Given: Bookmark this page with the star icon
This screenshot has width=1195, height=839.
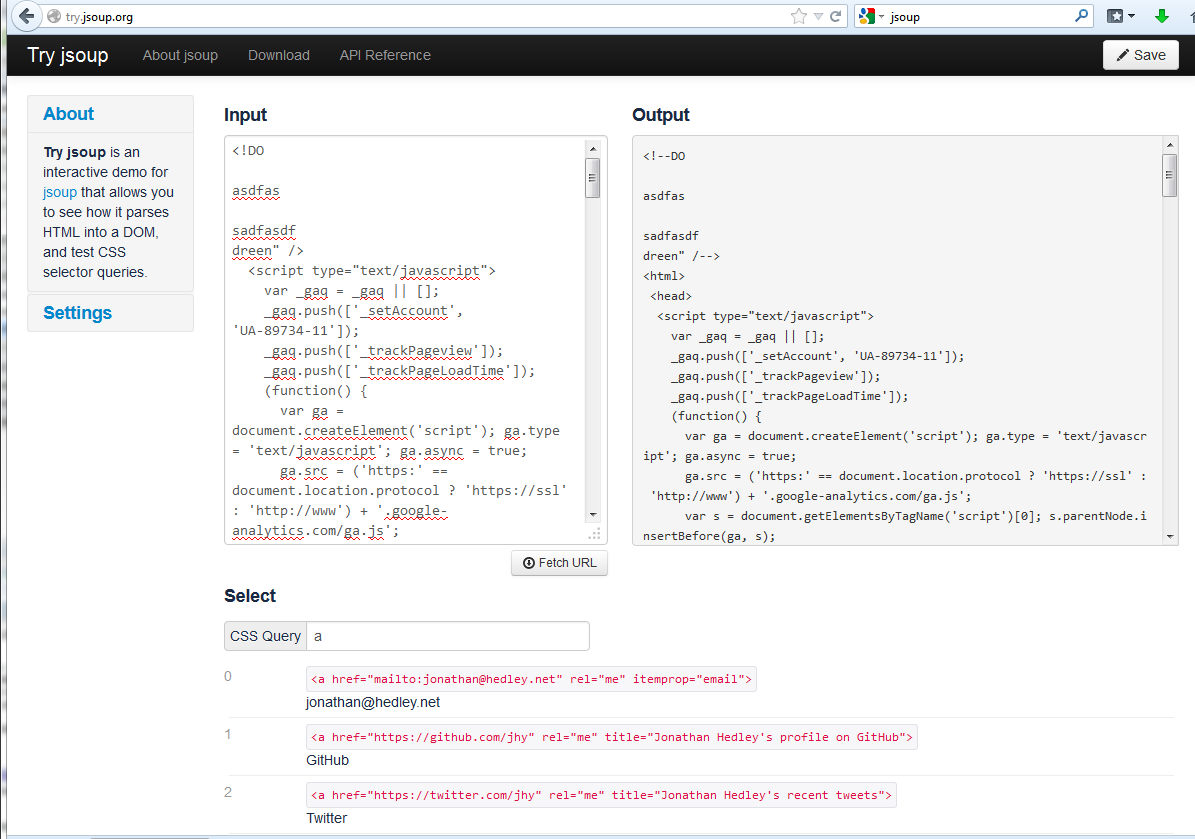Looking at the screenshot, I should [x=799, y=17].
